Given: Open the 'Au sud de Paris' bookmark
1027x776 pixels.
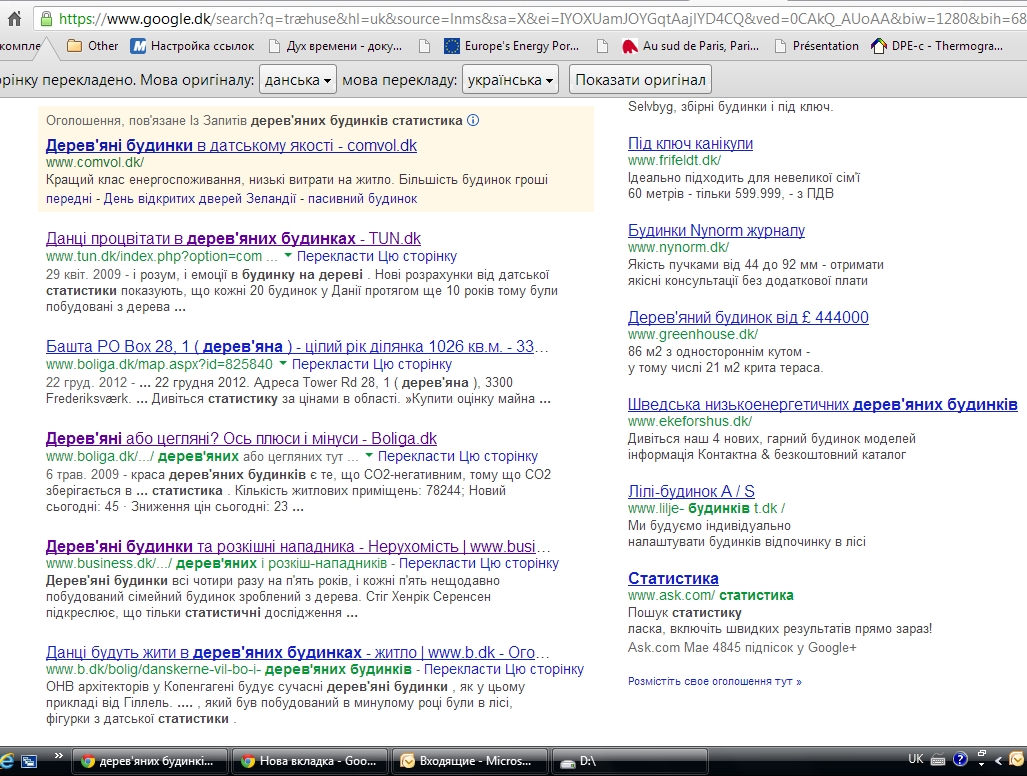Looking at the screenshot, I should point(690,46).
